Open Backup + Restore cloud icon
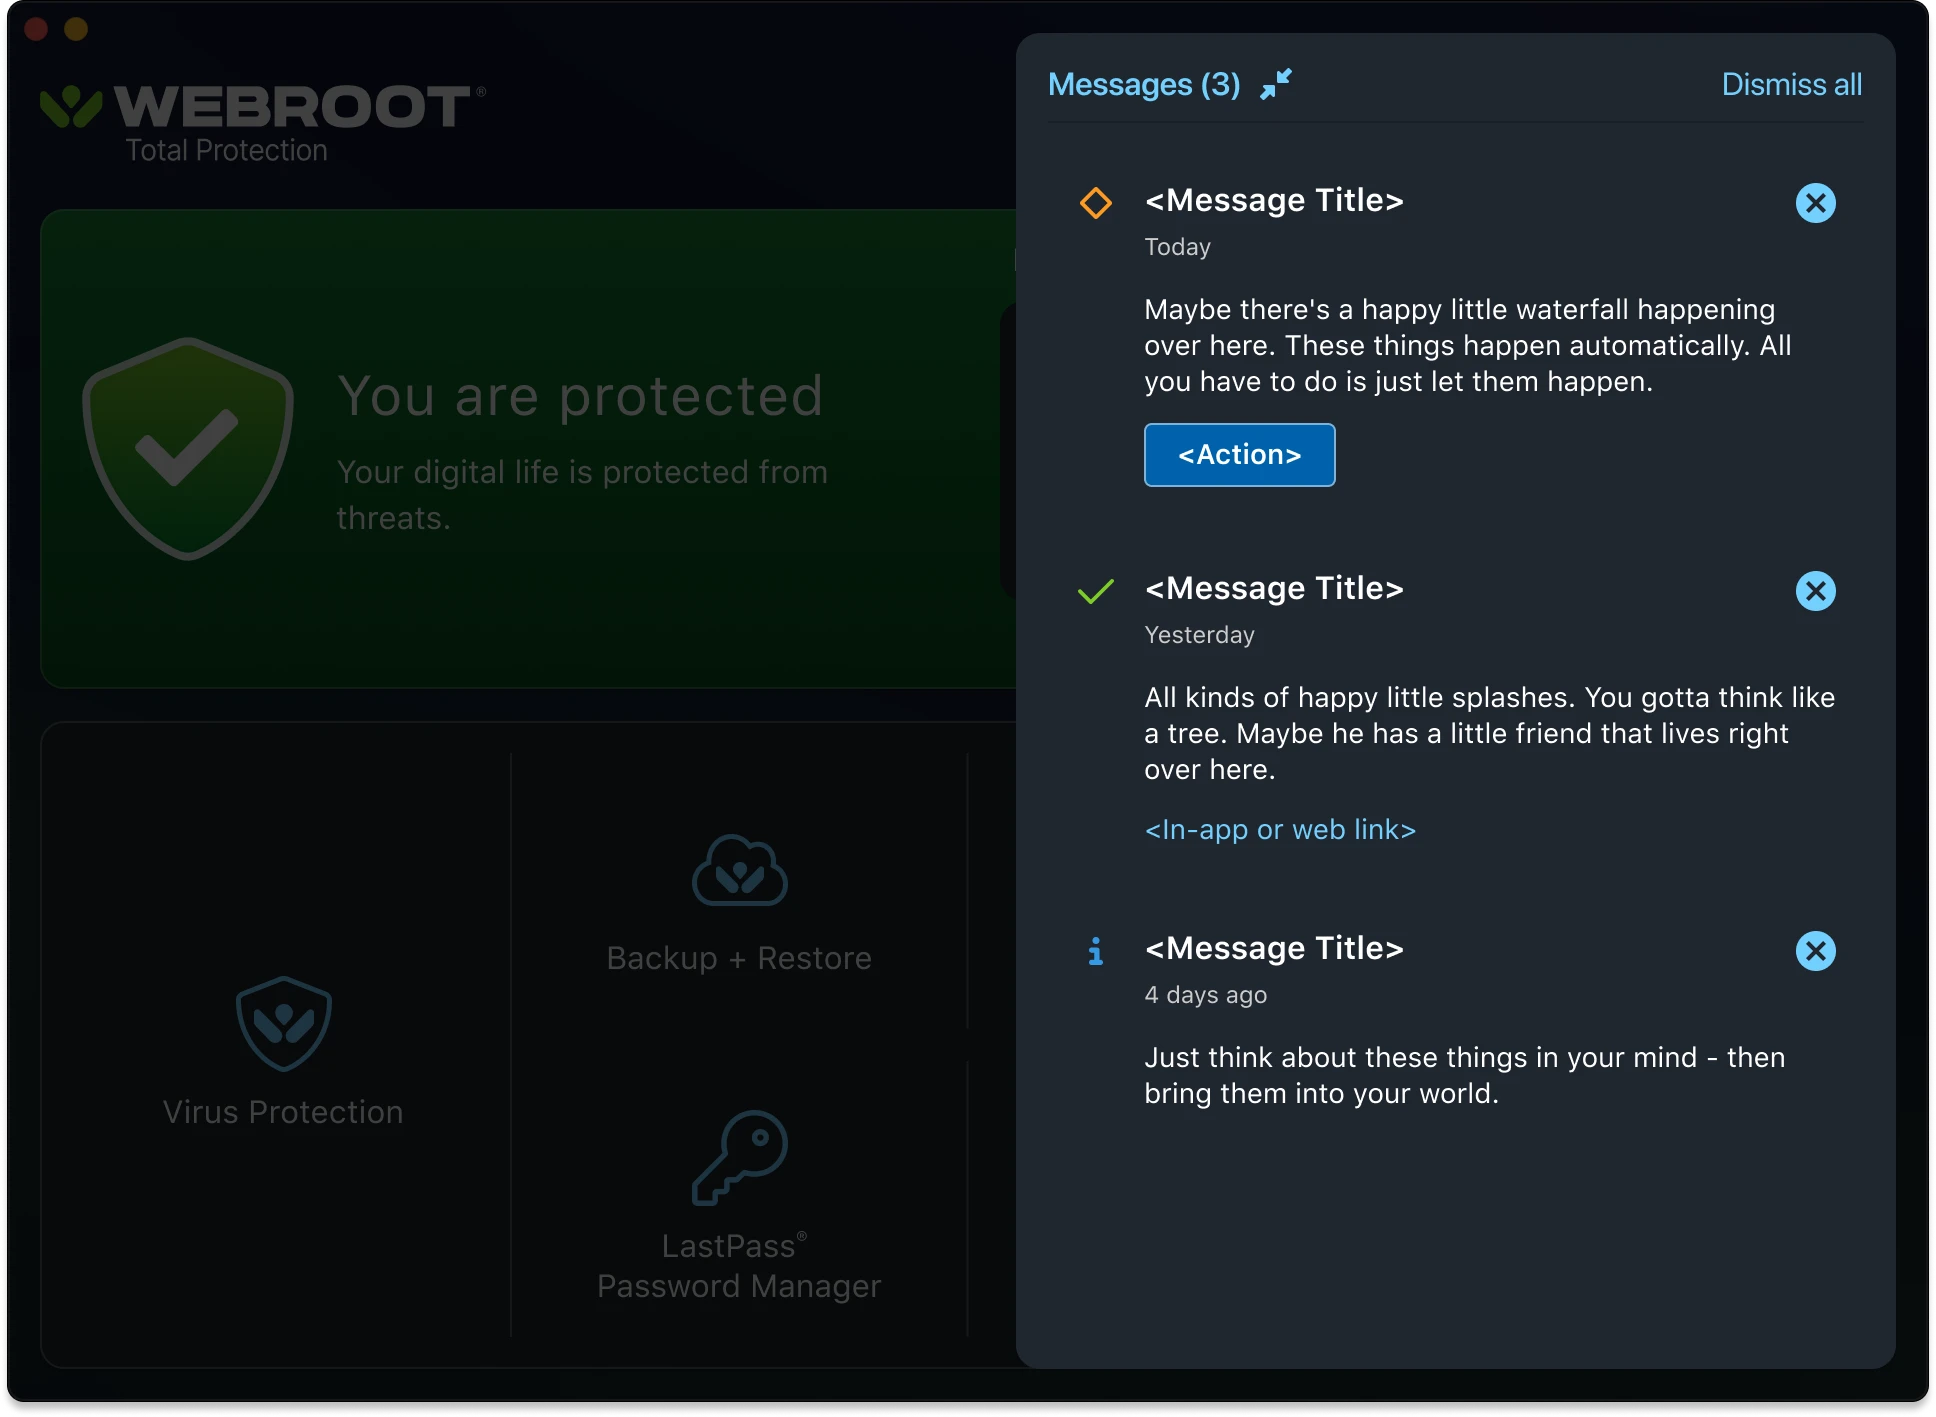The height and width of the screenshot is (1417, 1936). point(739,871)
